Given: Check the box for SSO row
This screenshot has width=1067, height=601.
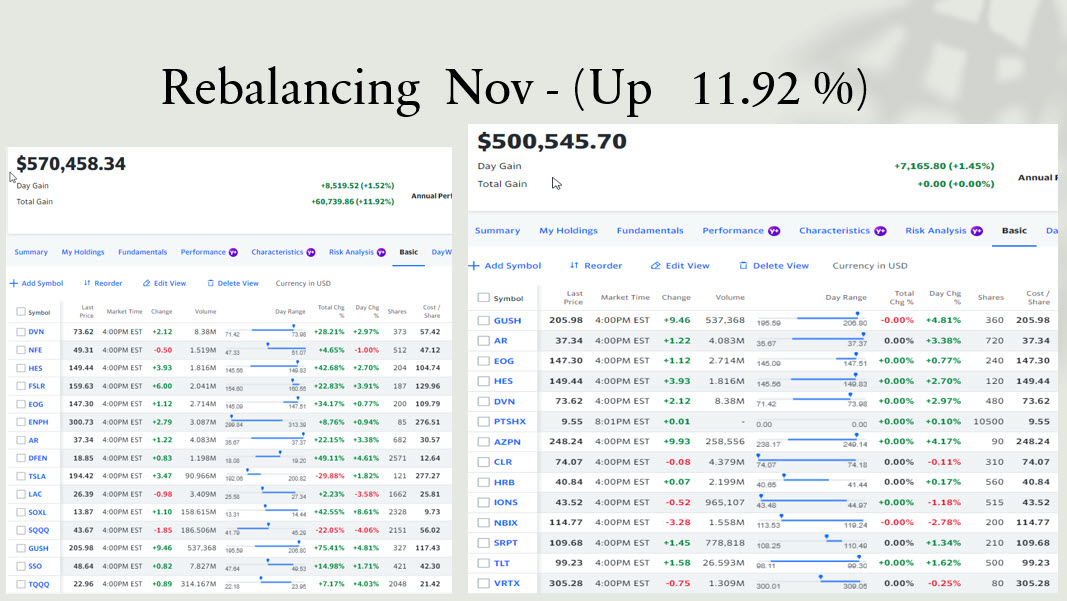Looking at the screenshot, I should pyautogui.click(x=21, y=566).
